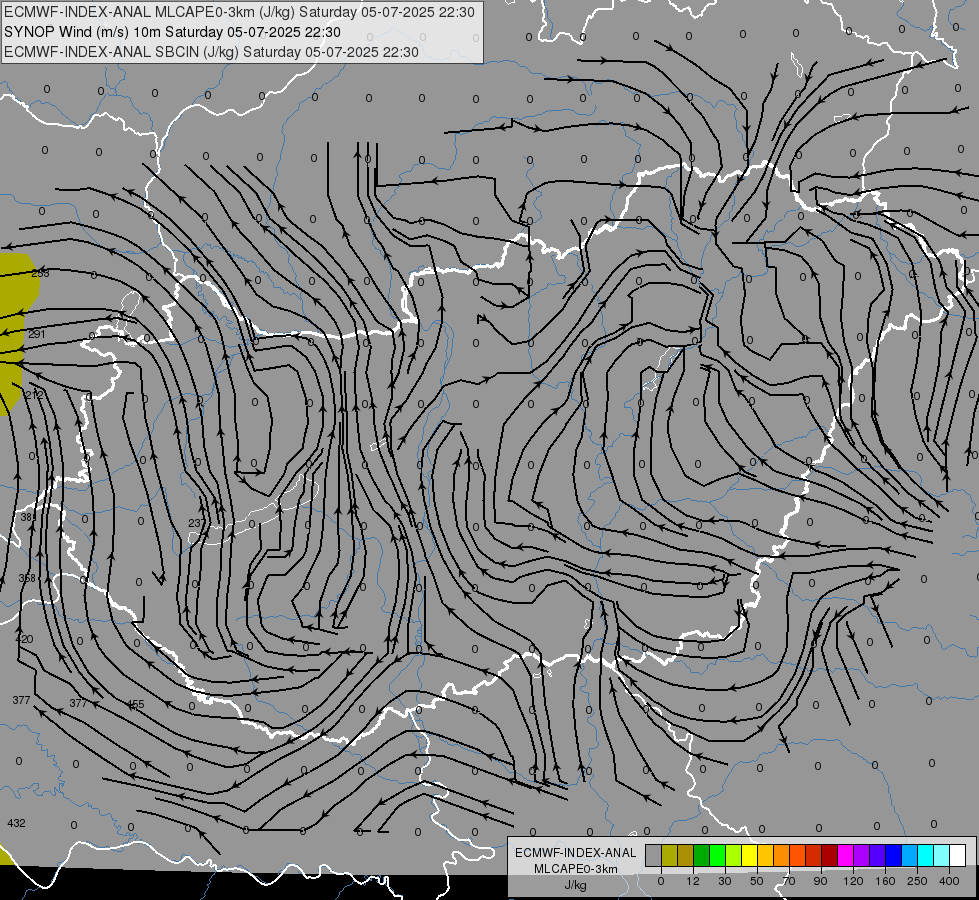This screenshot has height=900, width=979.
Task: Click the legend tick label '250'
Action: click(x=917, y=881)
